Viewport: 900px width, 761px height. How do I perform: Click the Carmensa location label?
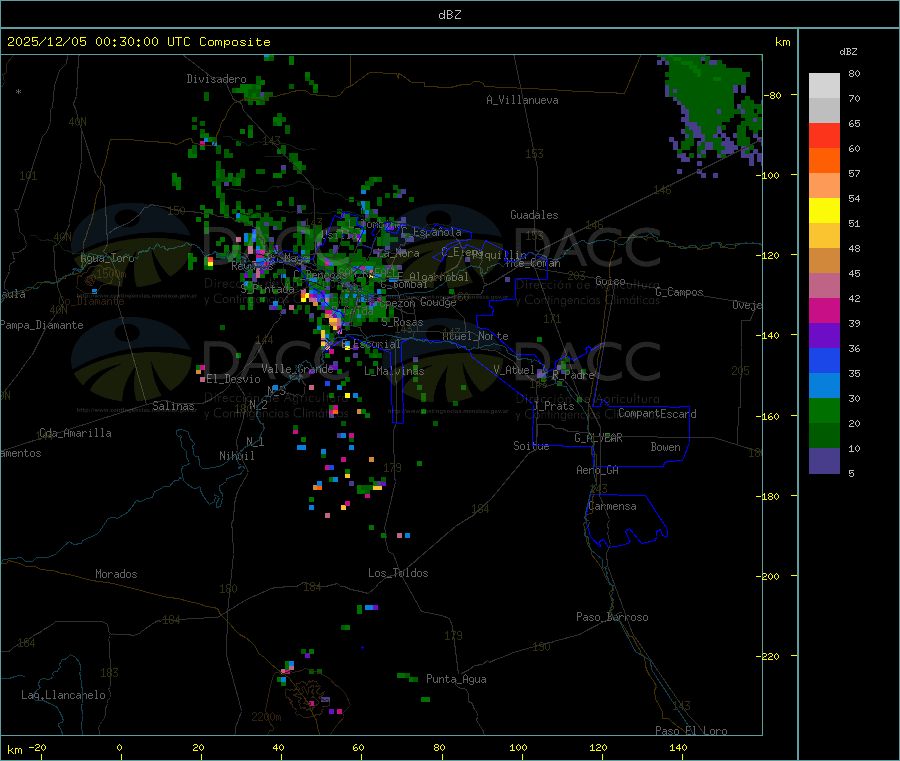[x=612, y=507]
